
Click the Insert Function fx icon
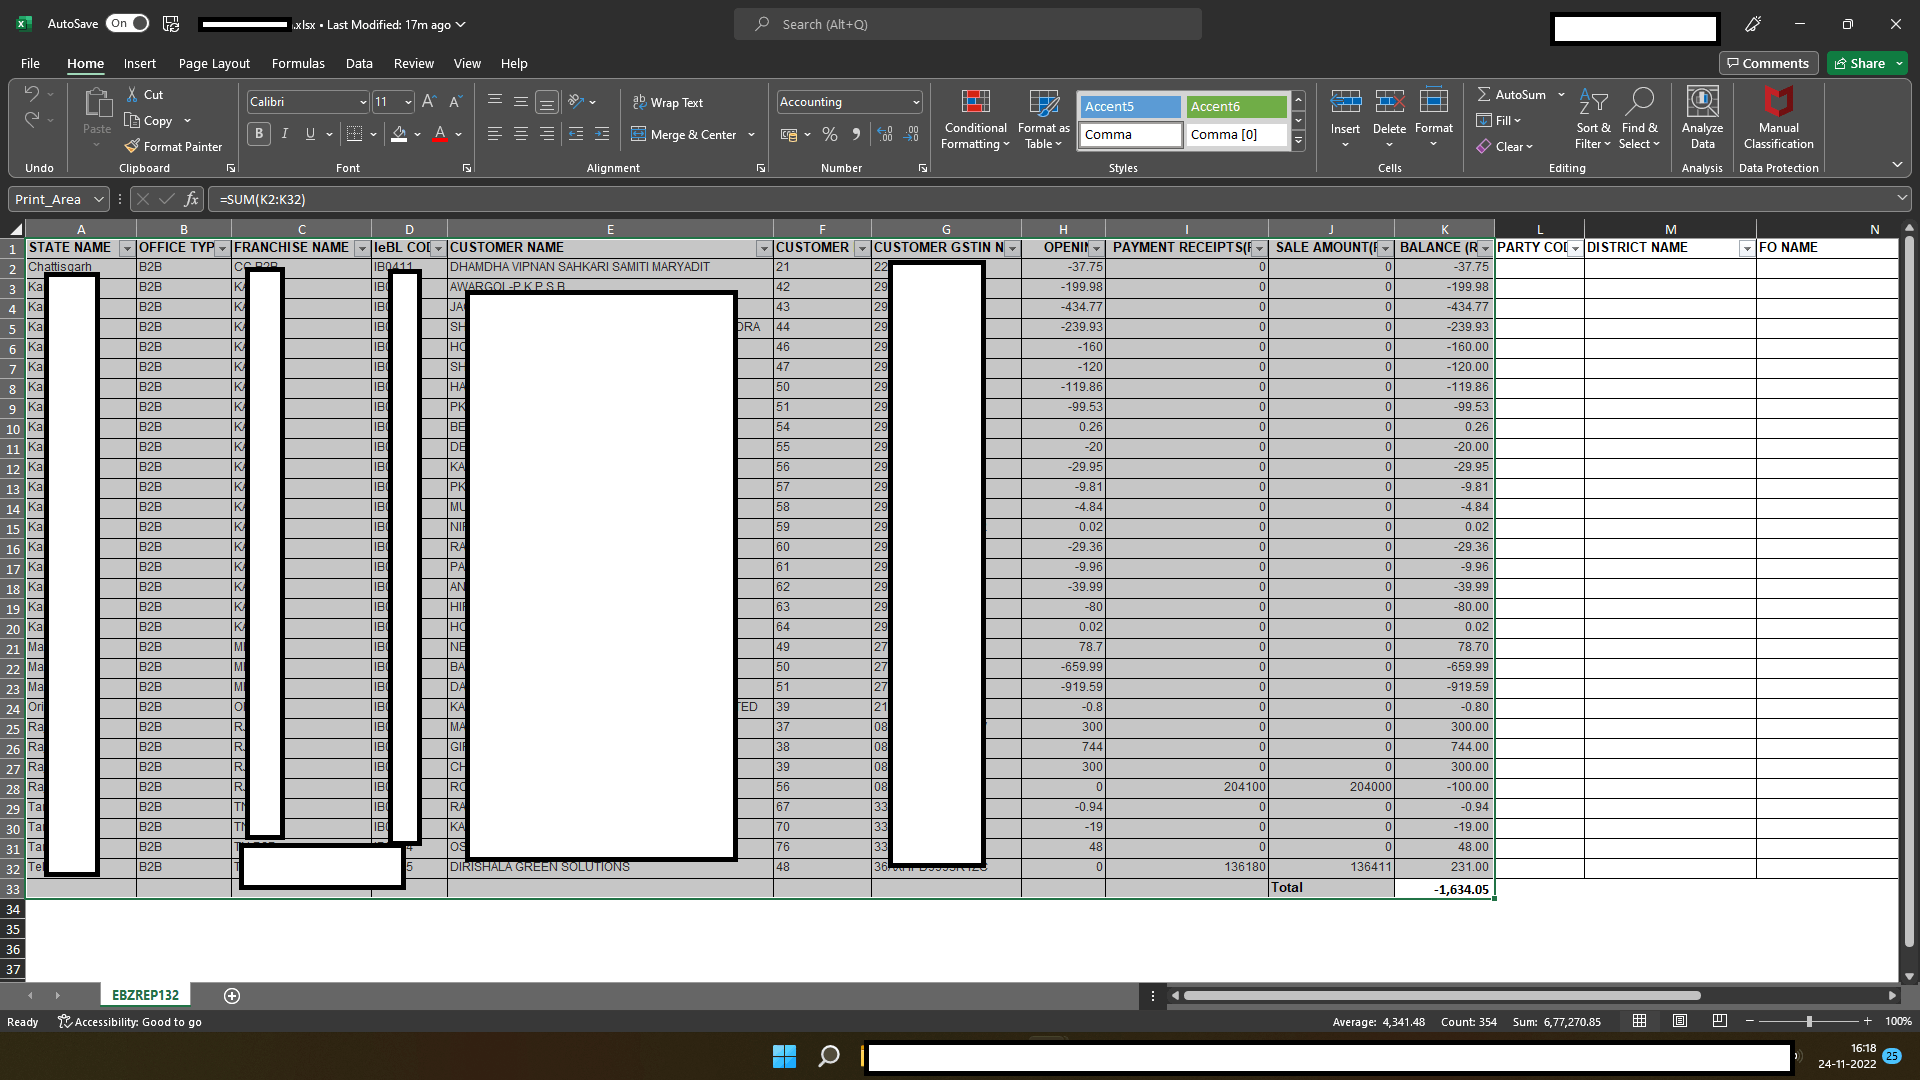(192, 199)
